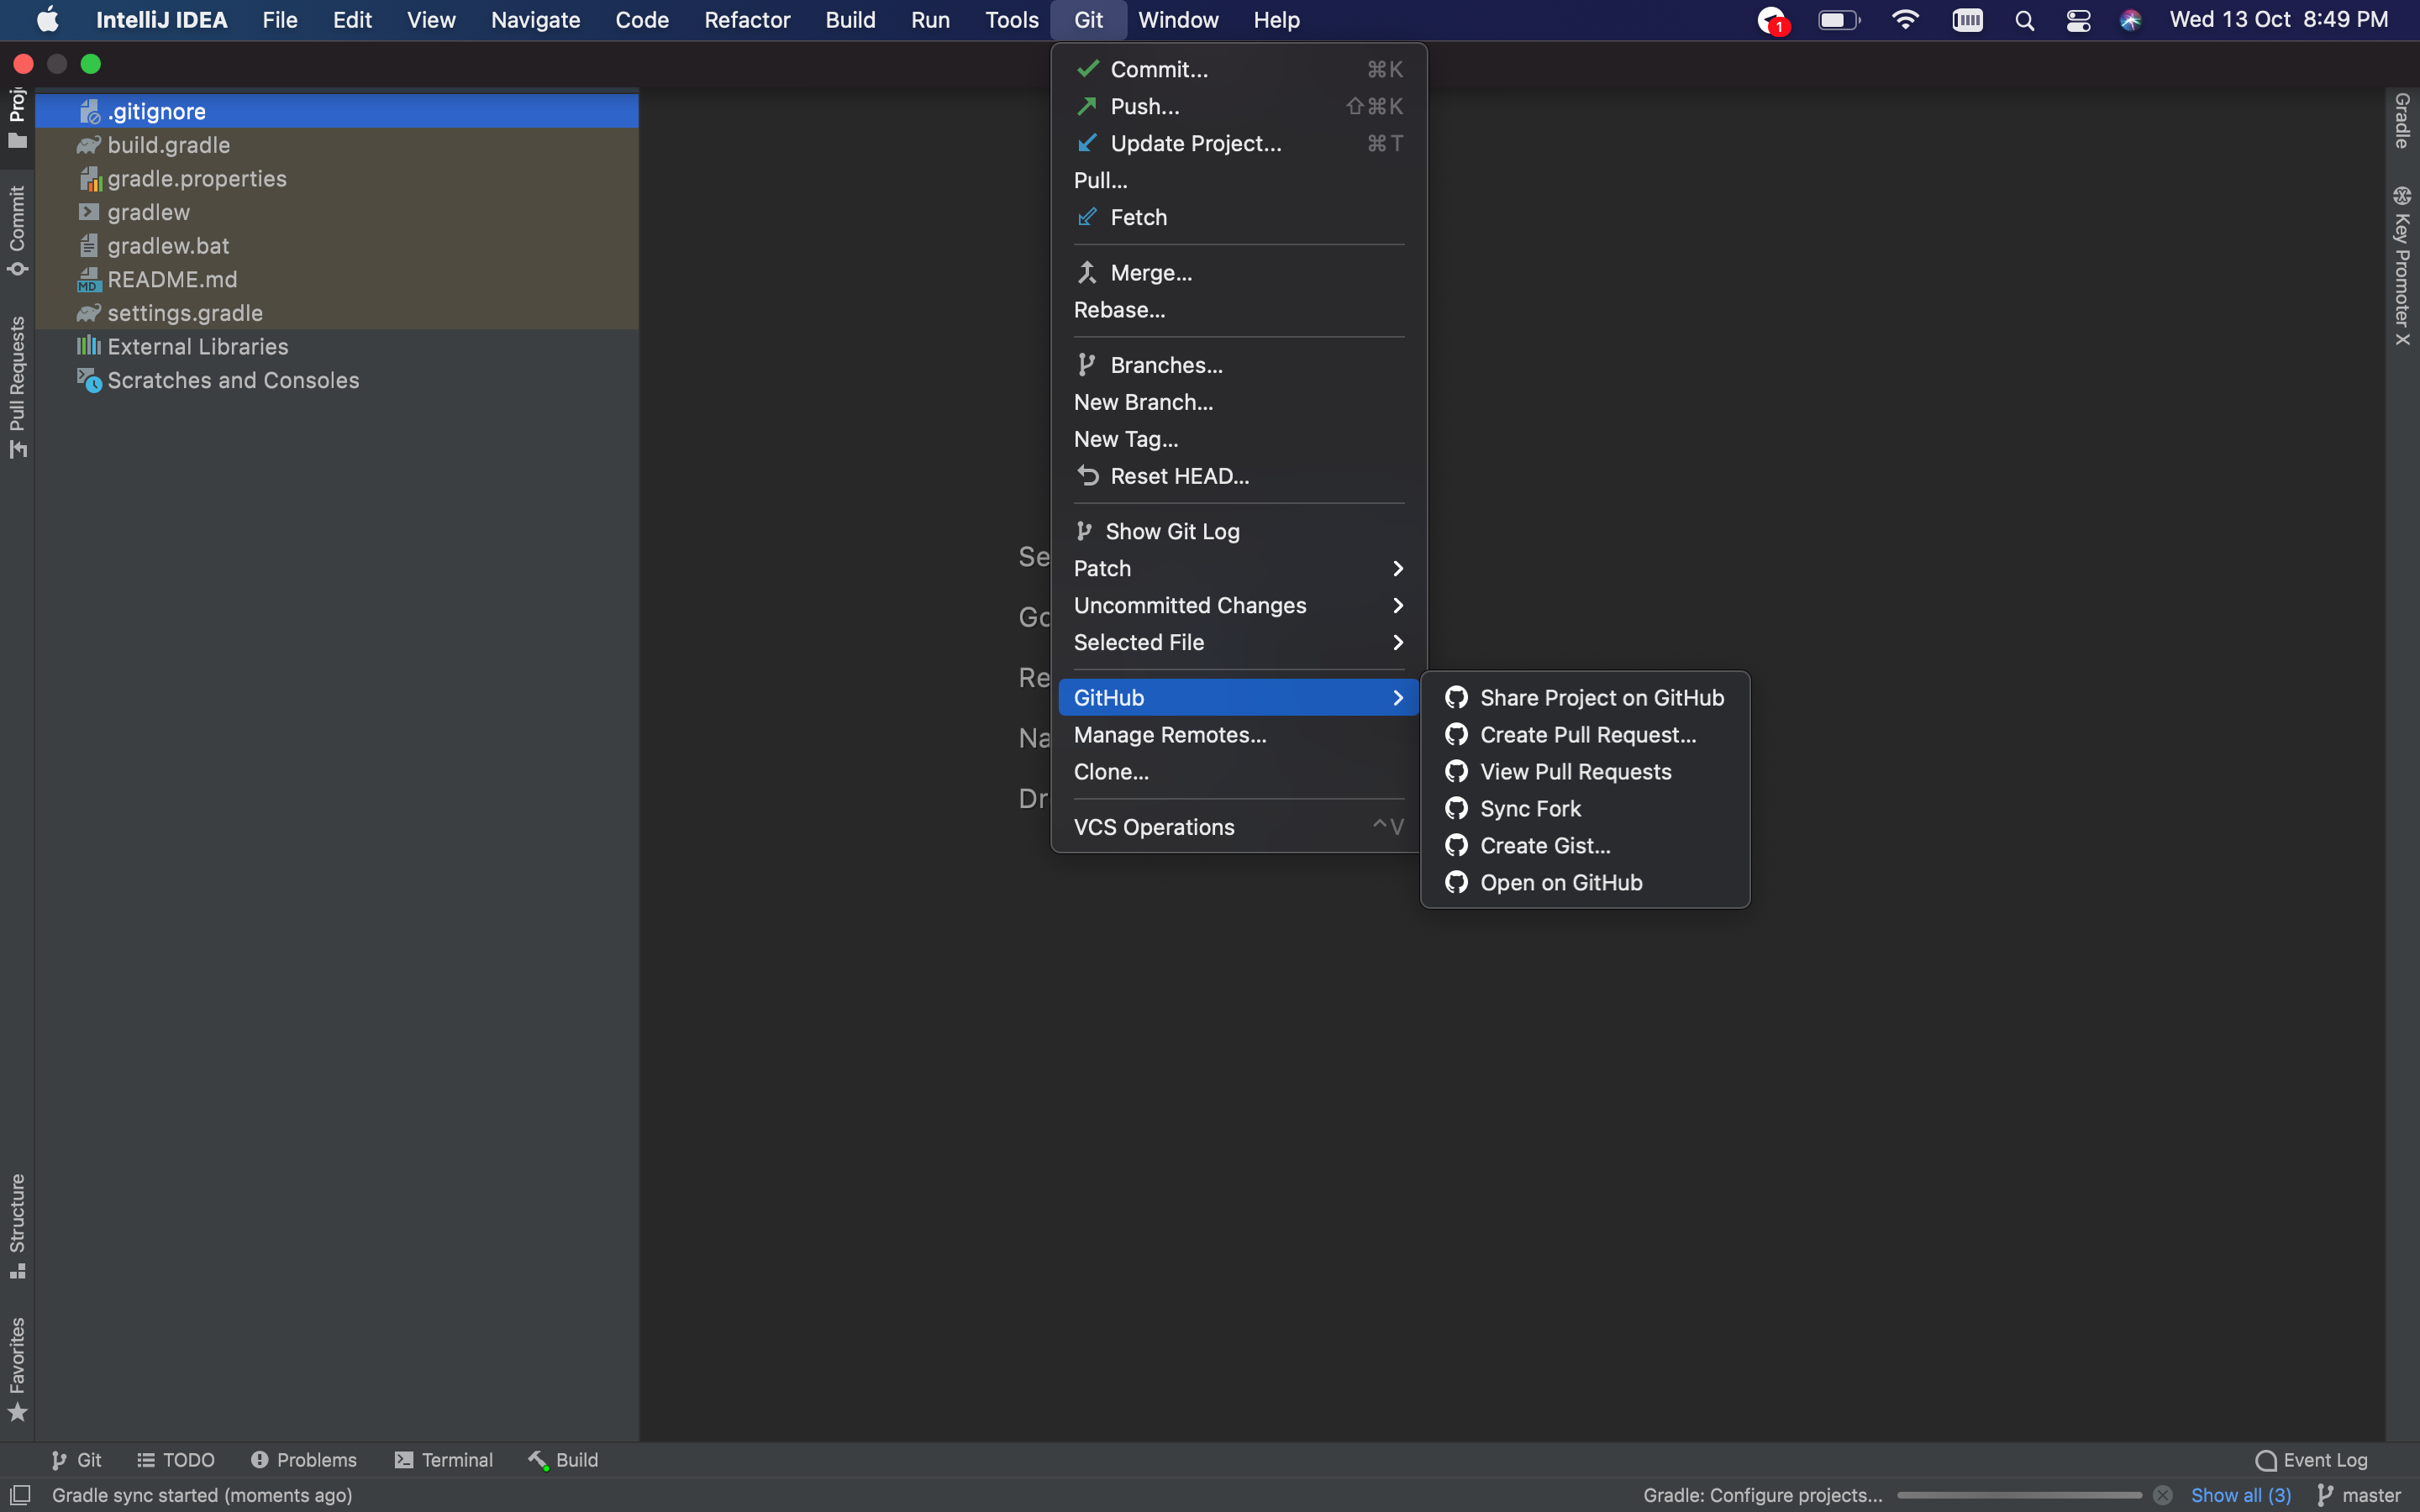Image resolution: width=2420 pixels, height=1512 pixels.
Task: Open the Terminal tool window
Action: click(x=443, y=1460)
